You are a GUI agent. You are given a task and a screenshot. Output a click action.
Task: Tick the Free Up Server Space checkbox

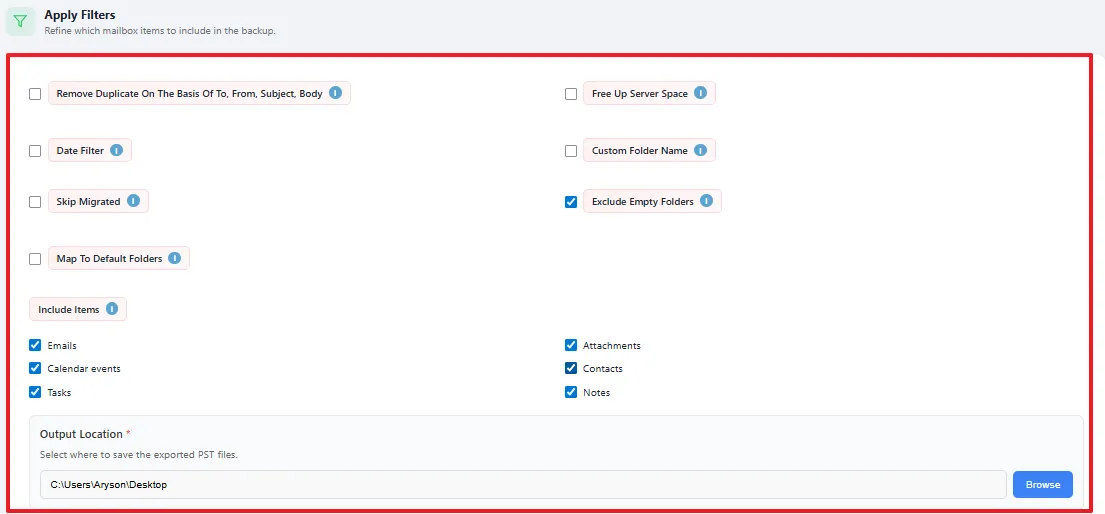[x=572, y=94]
